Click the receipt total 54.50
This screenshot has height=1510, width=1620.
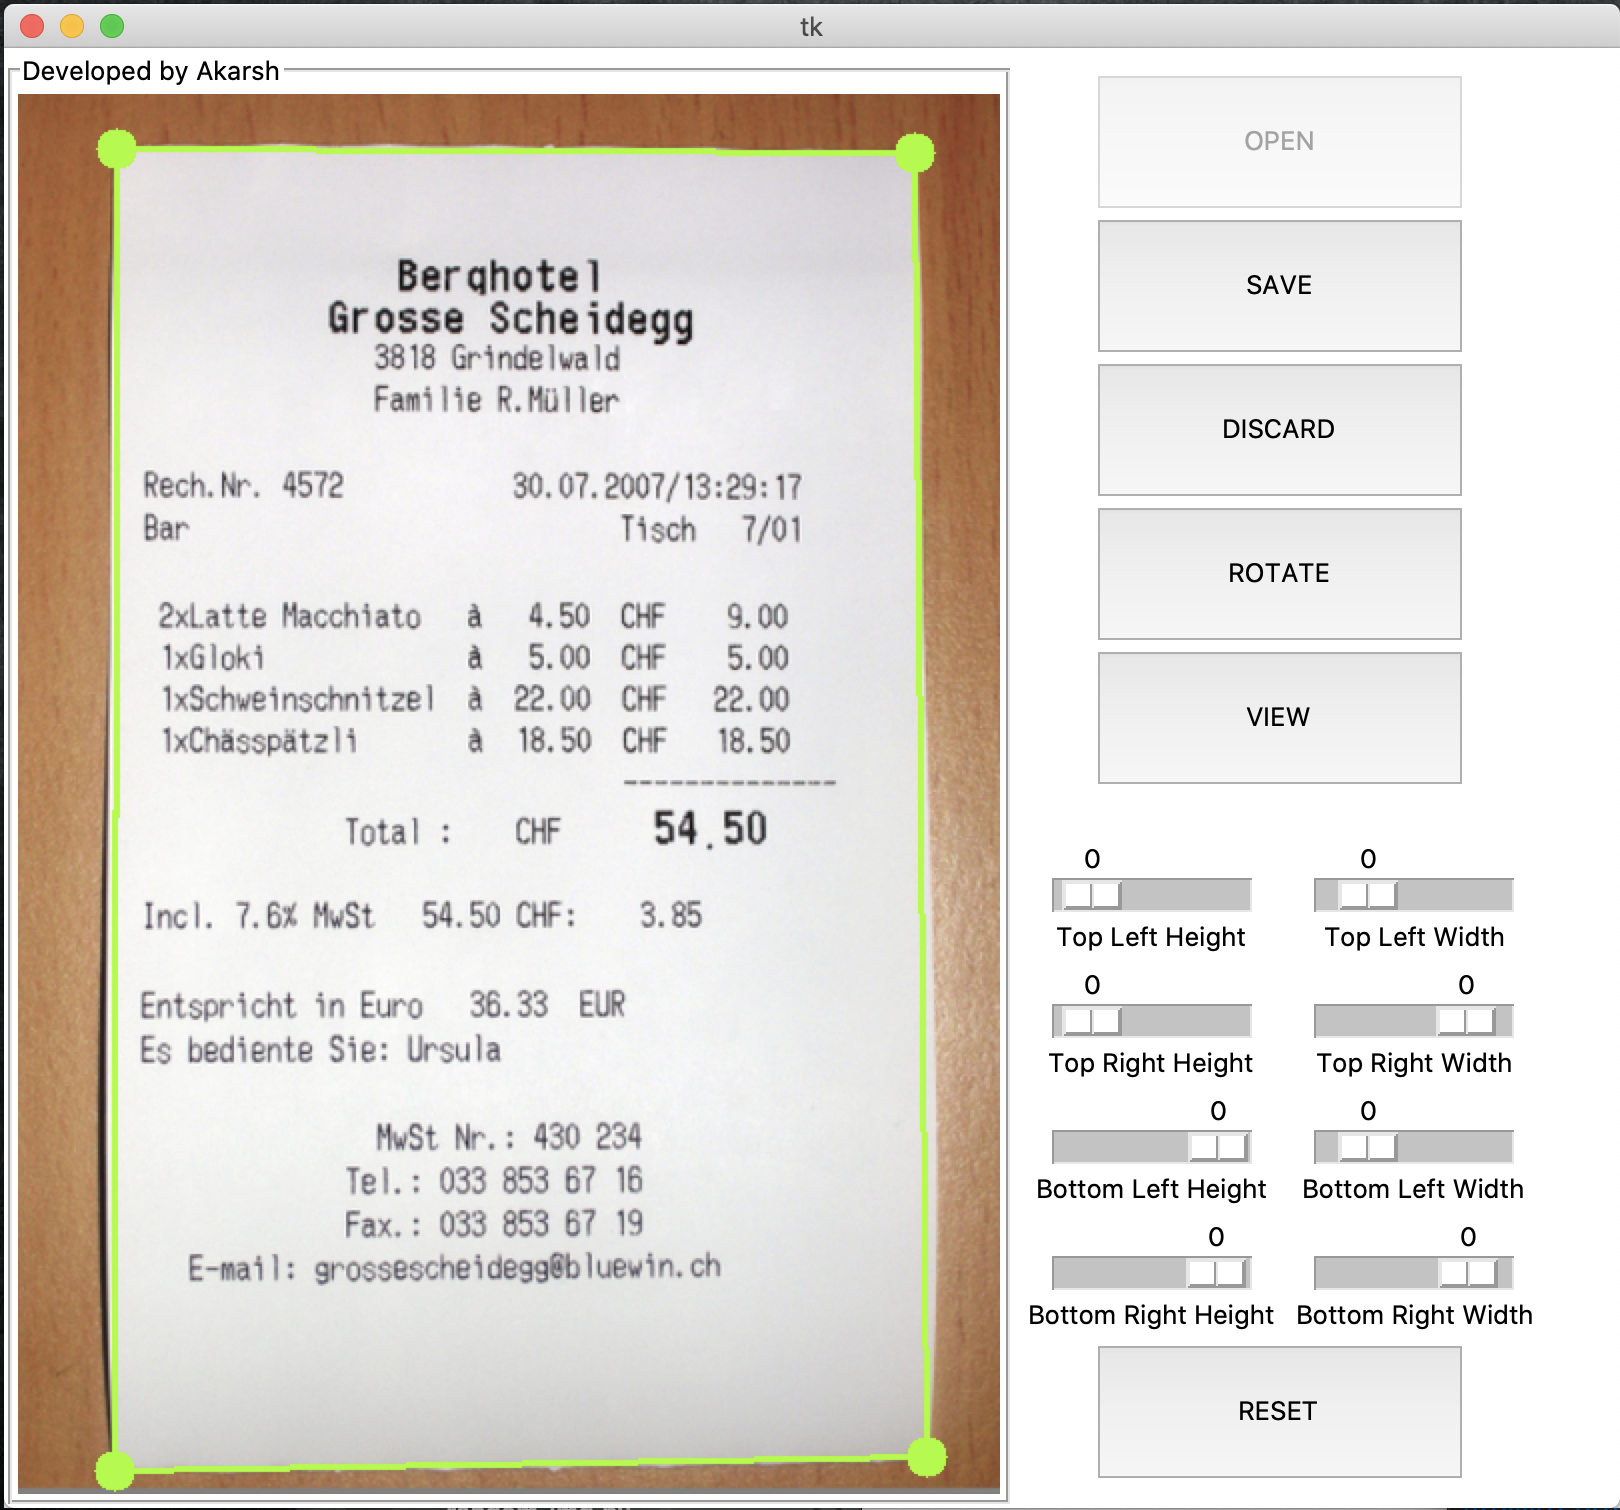710,829
